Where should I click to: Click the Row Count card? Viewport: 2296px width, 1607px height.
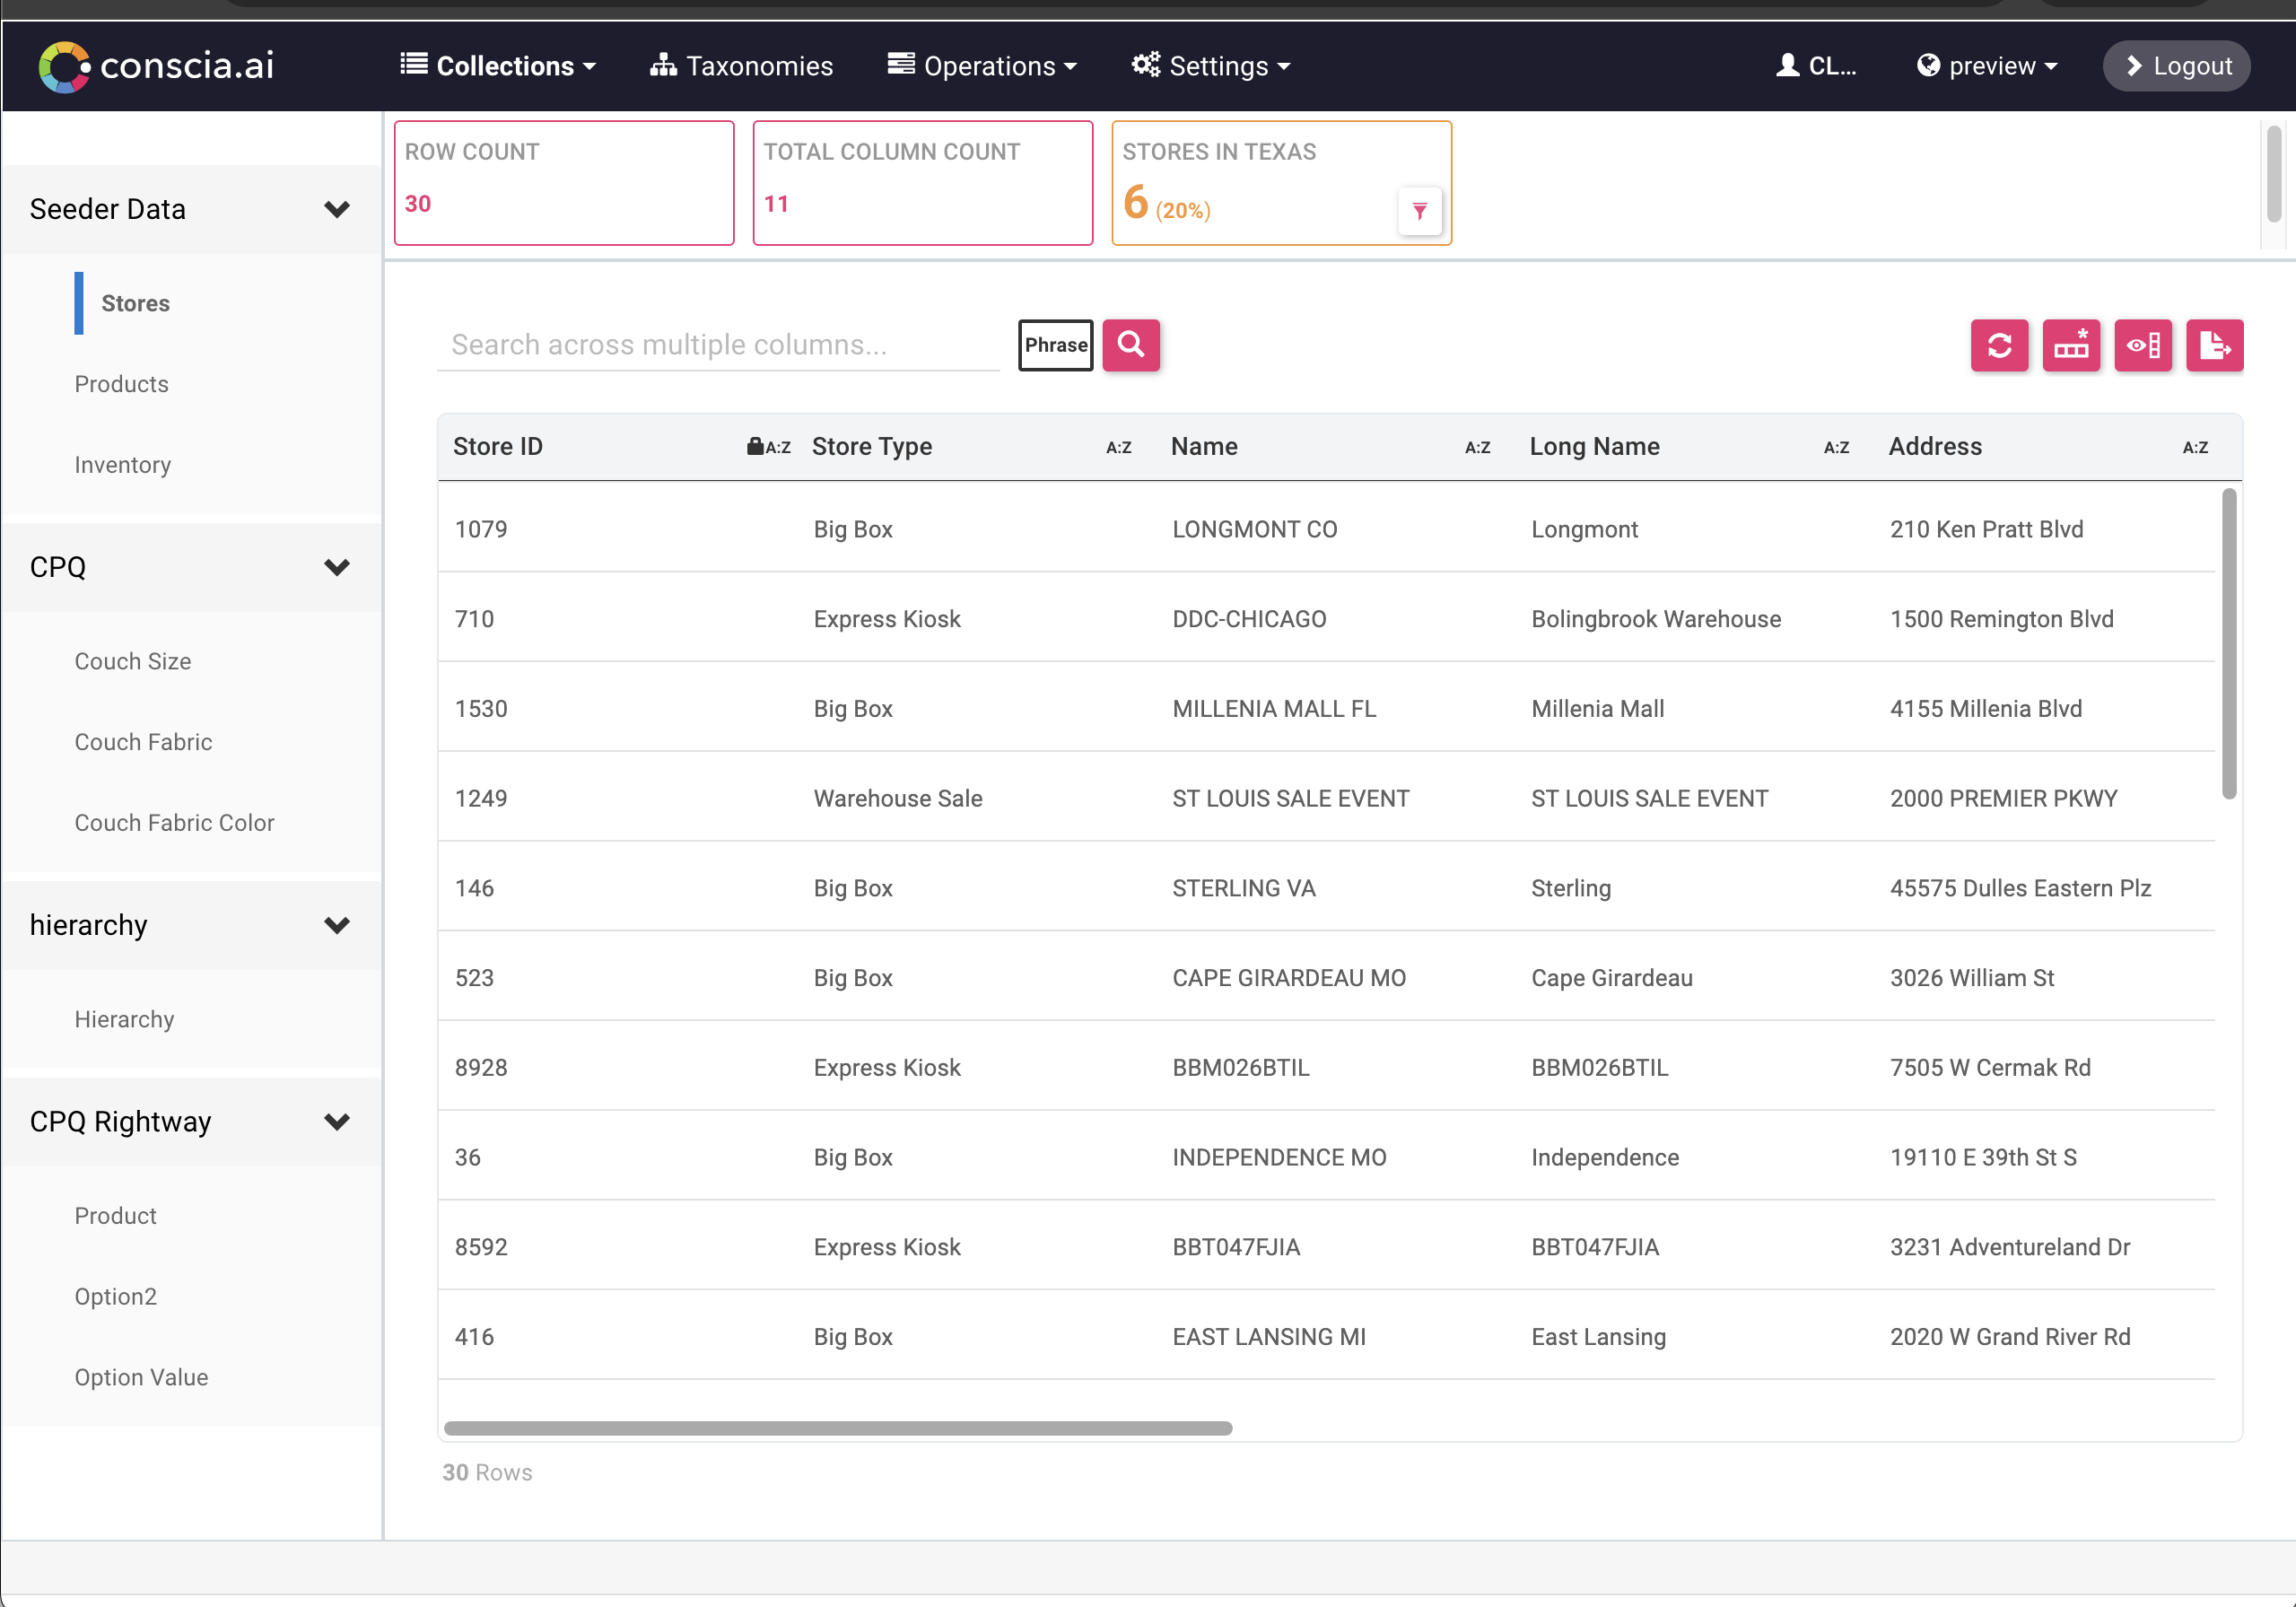coord(564,183)
